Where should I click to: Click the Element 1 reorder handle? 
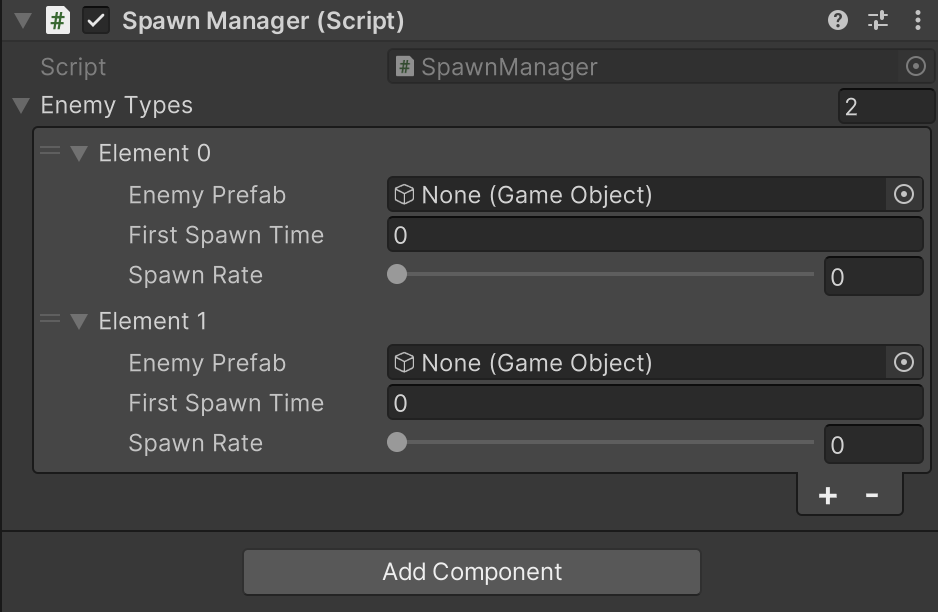(x=50, y=319)
